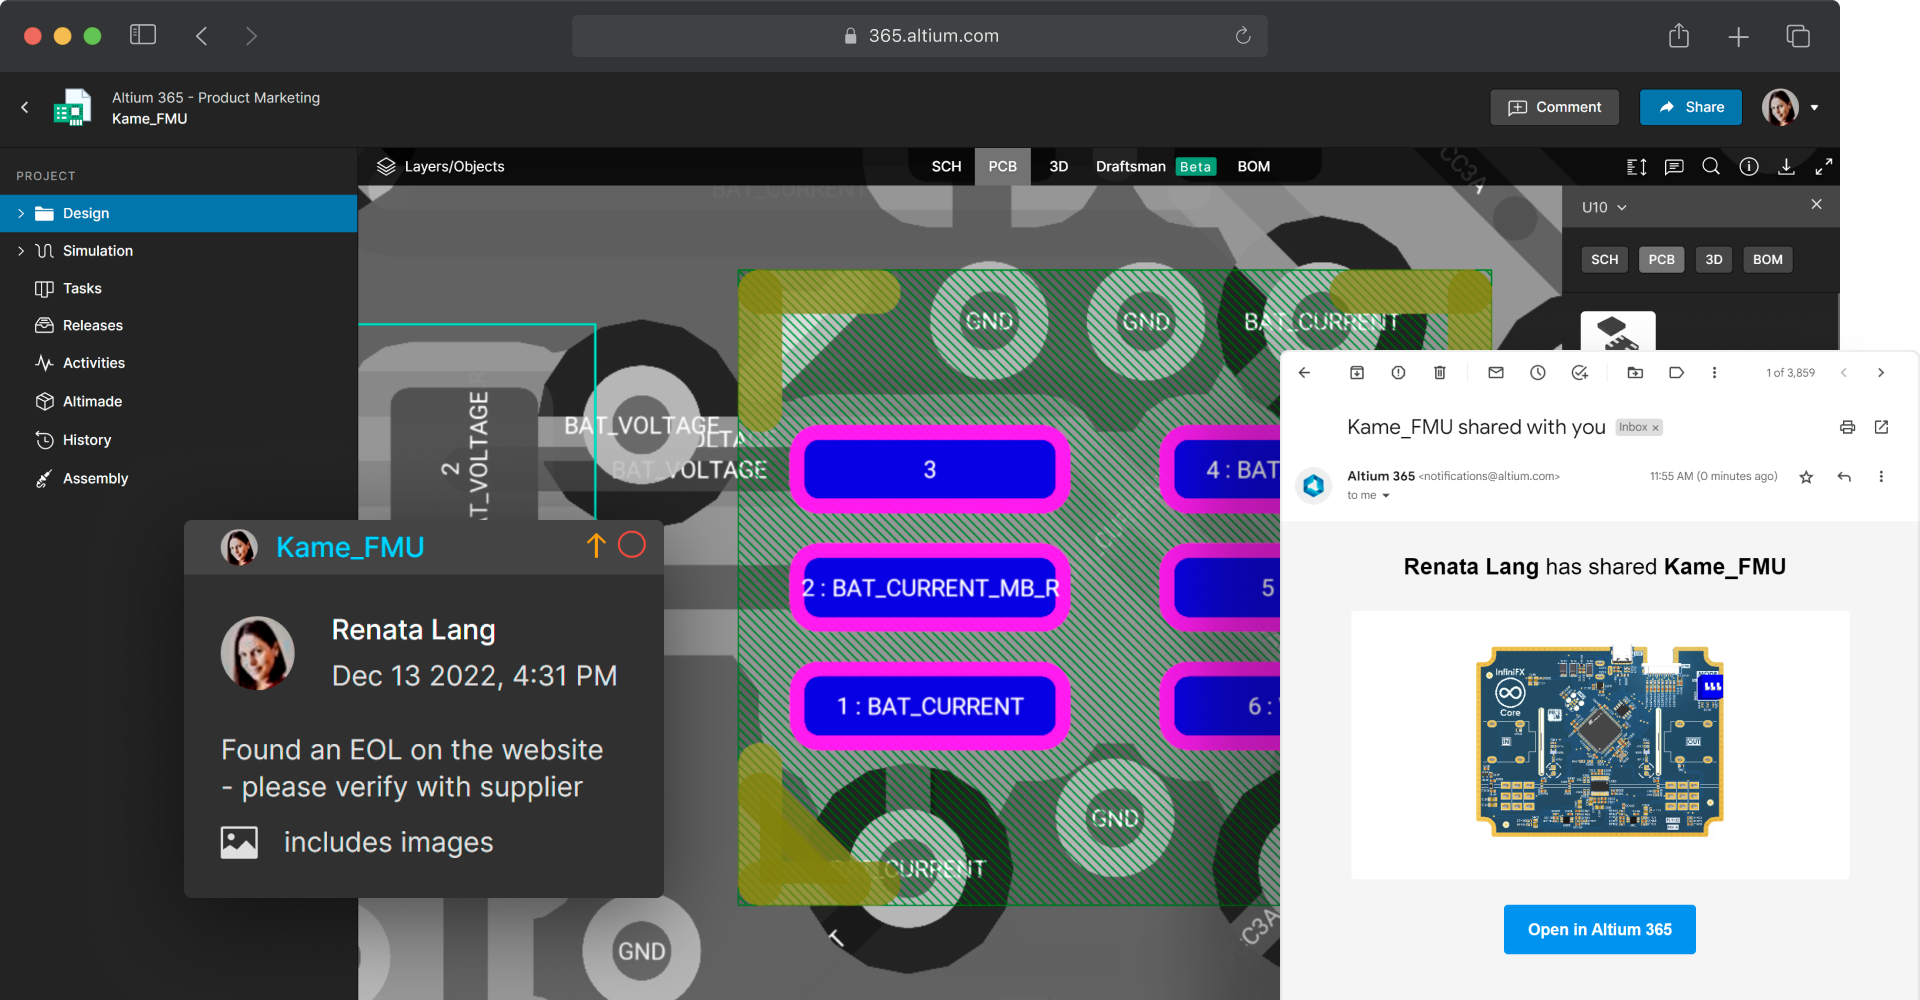Select the BOM tab in the U10 panel
Viewport: 1920px width, 1000px height.
click(1767, 260)
